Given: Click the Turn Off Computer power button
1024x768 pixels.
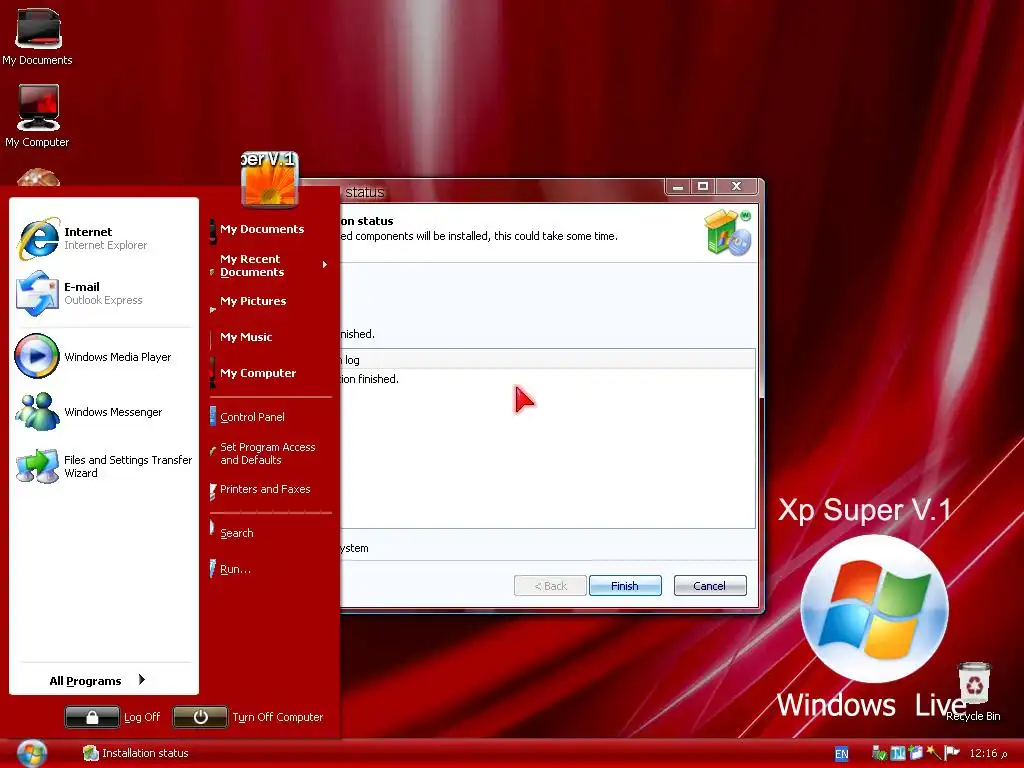Looking at the screenshot, I should pos(200,717).
